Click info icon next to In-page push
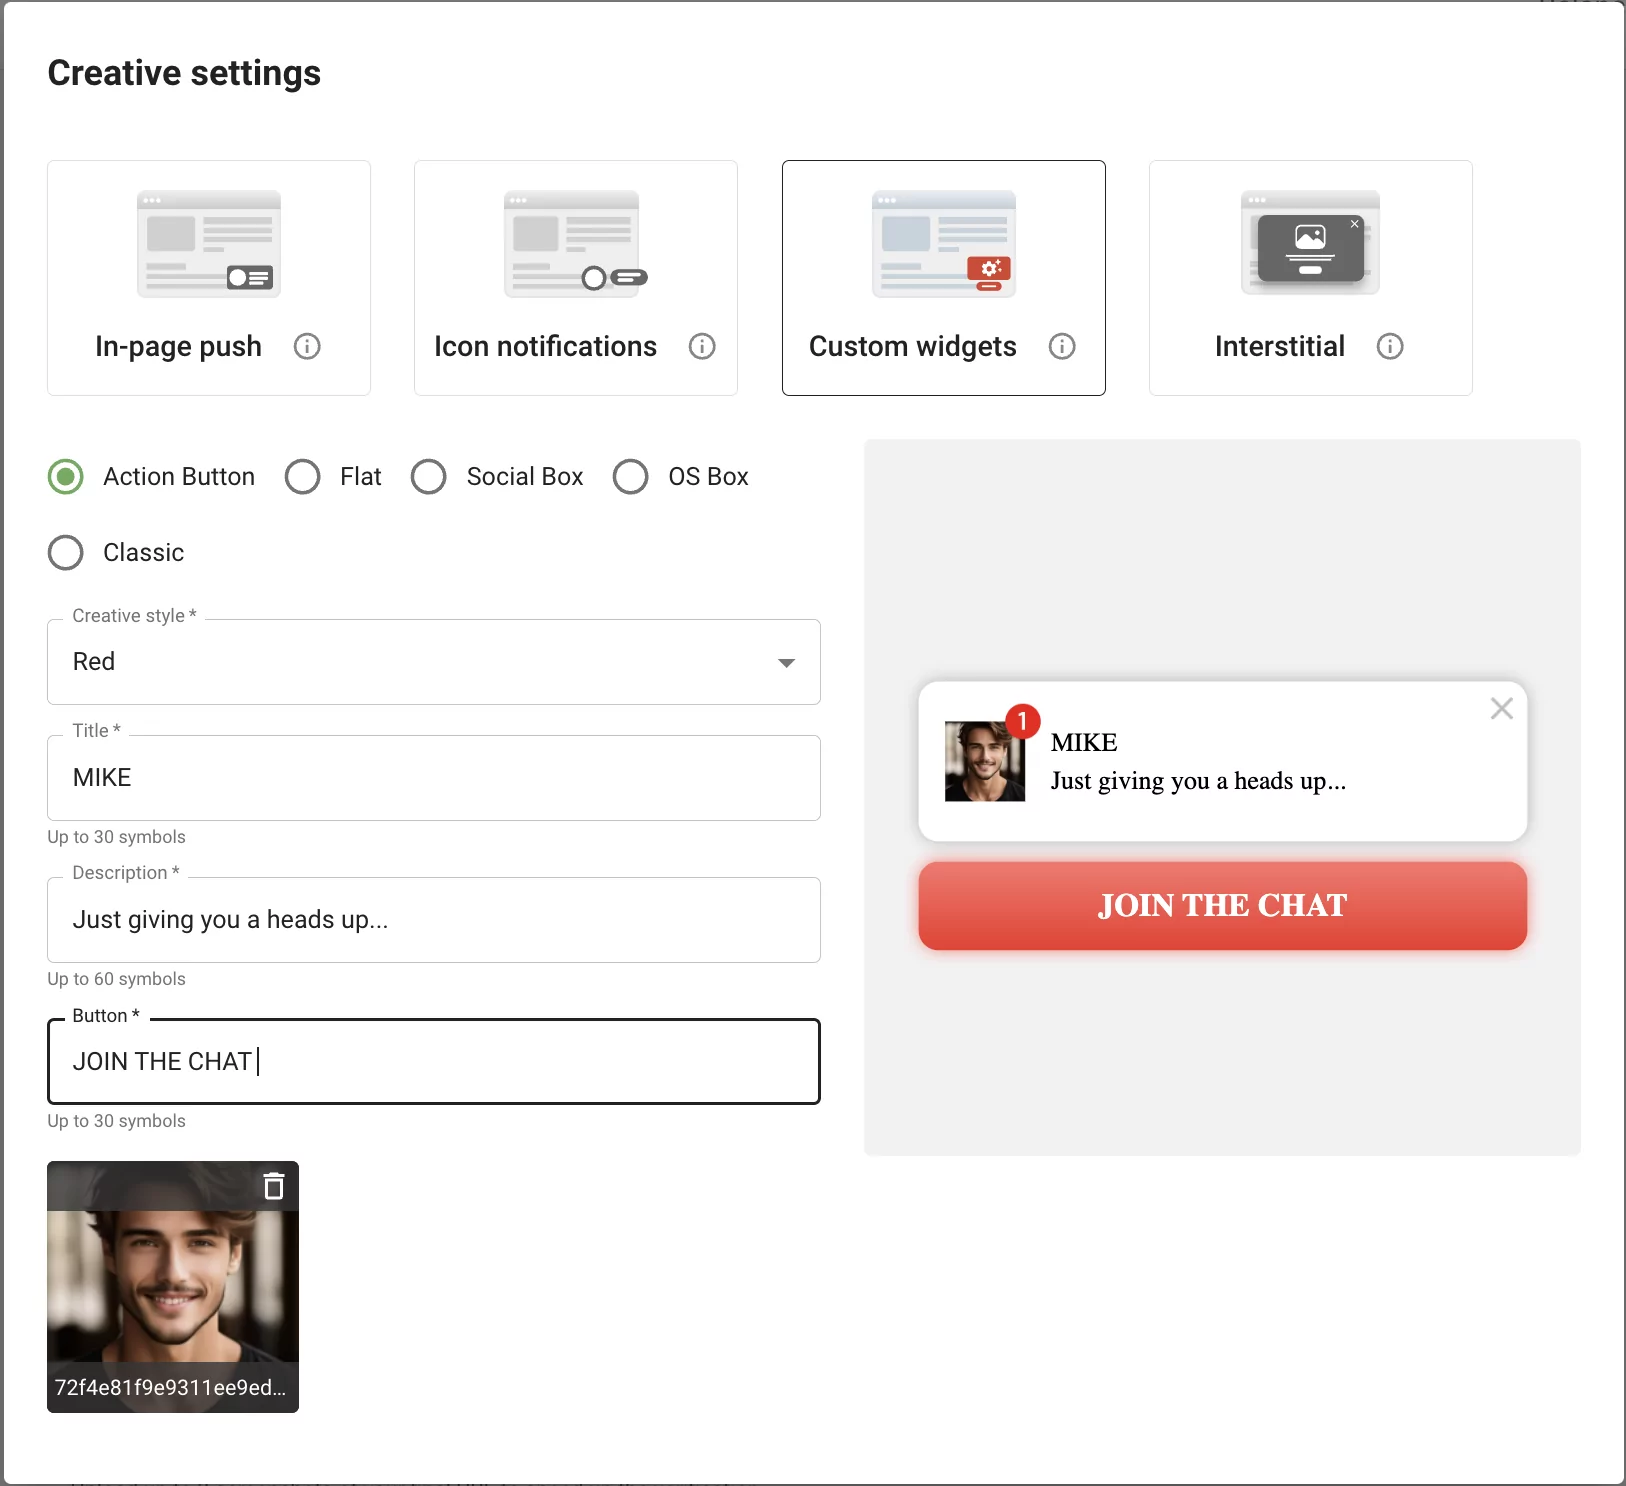Image resolution: width=1626 pixels, height=1486 pixels. [307, 346]
